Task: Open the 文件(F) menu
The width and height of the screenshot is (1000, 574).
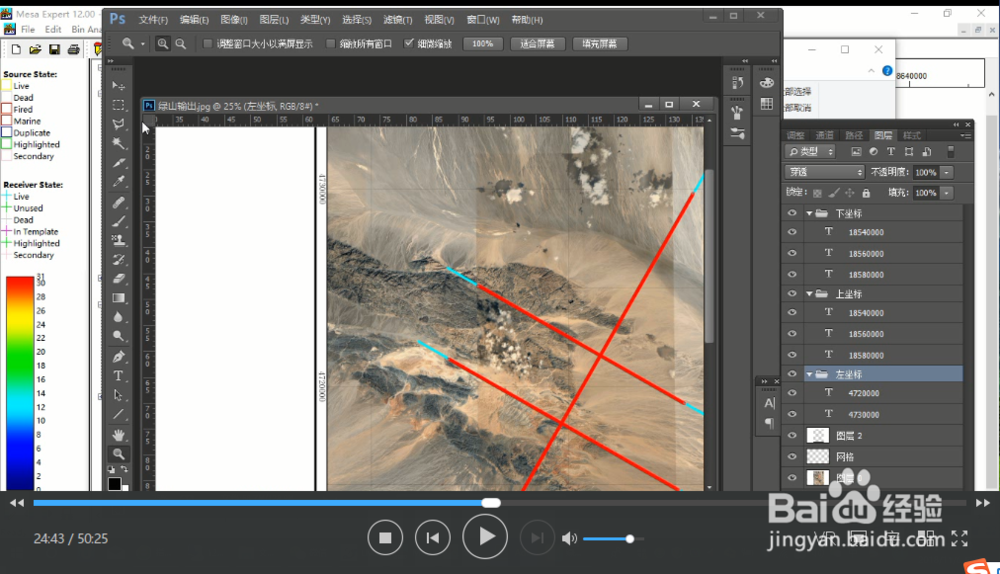Action: [x=153, y=20]
